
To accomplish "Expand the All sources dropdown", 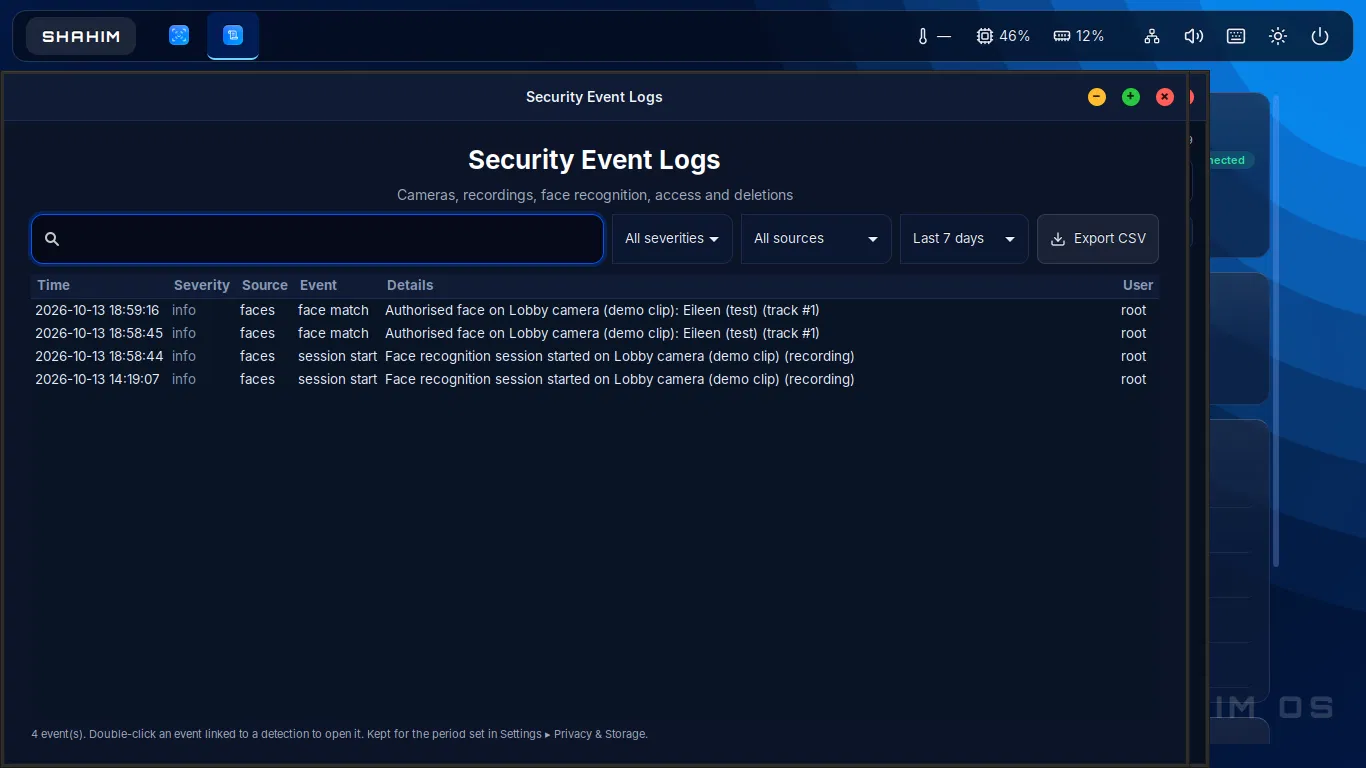I will coord(816,239).
